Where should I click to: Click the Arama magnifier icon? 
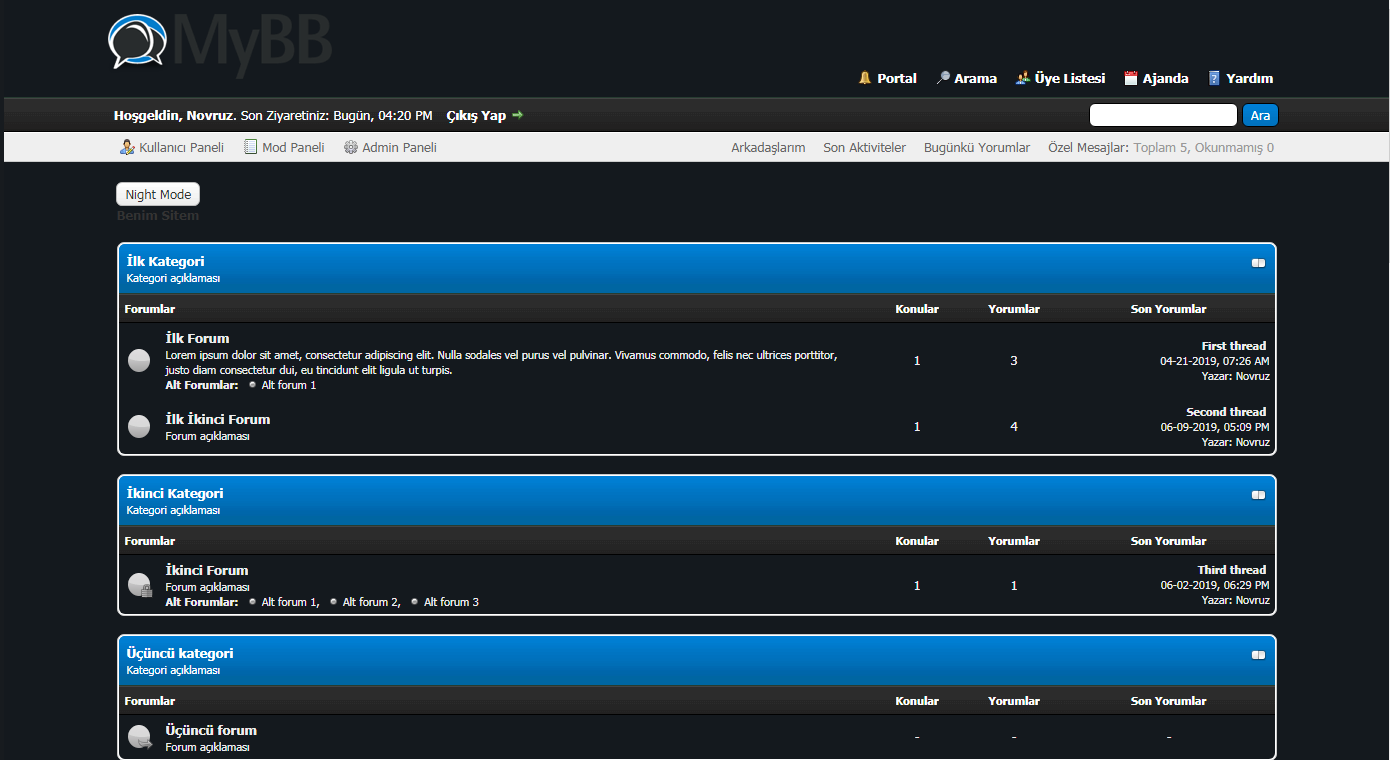click(942, 78)
